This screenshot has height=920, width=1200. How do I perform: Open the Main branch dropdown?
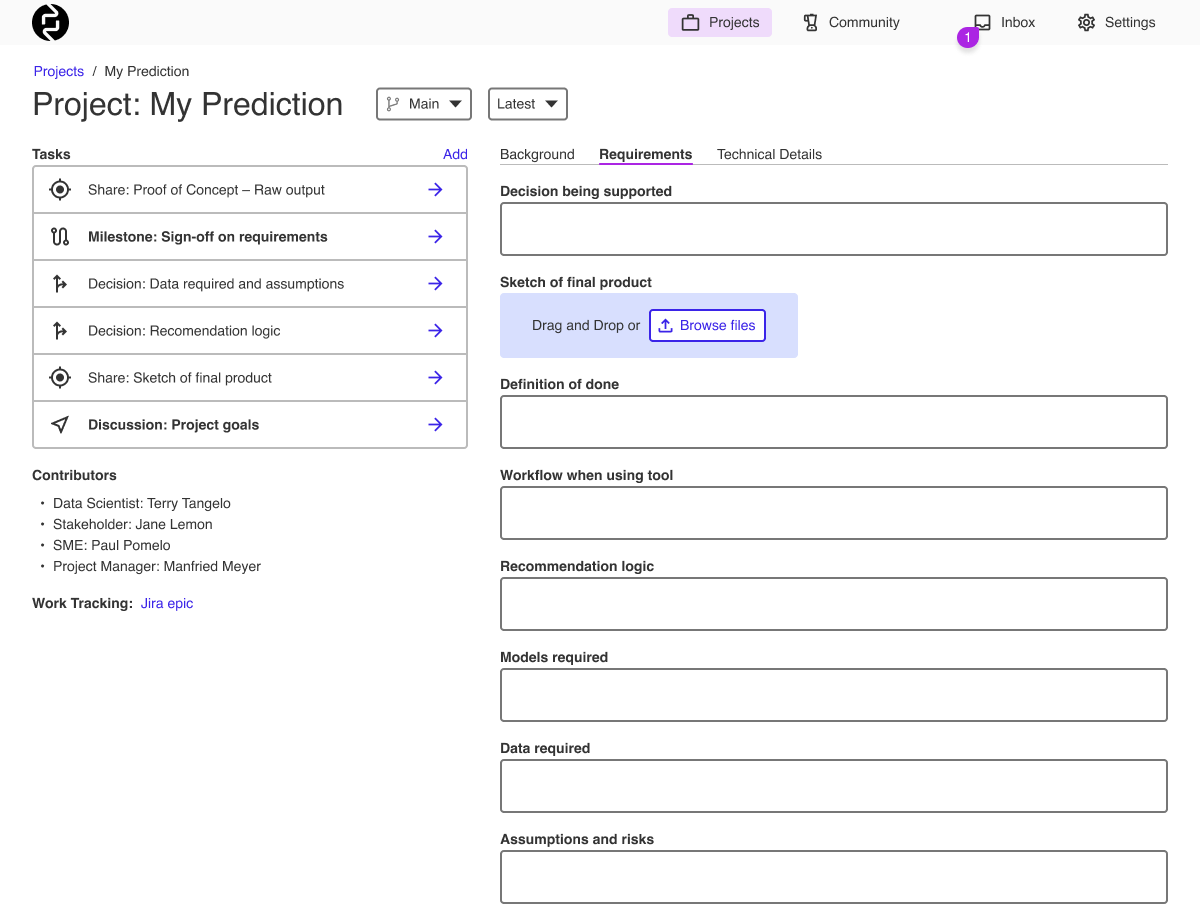[x=423, y=103]
